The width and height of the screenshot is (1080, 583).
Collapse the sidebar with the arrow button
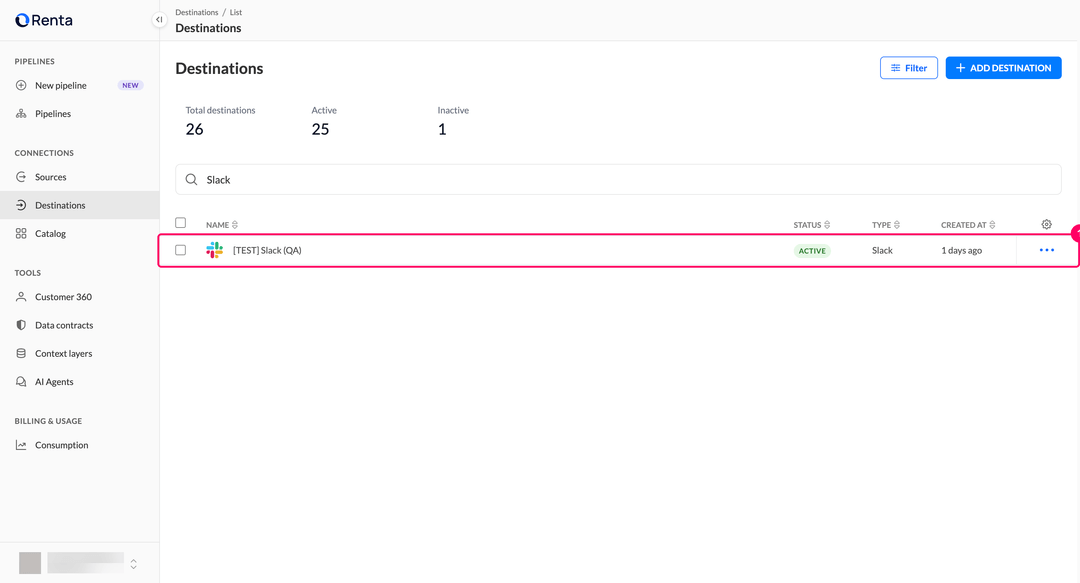(159, 20)
